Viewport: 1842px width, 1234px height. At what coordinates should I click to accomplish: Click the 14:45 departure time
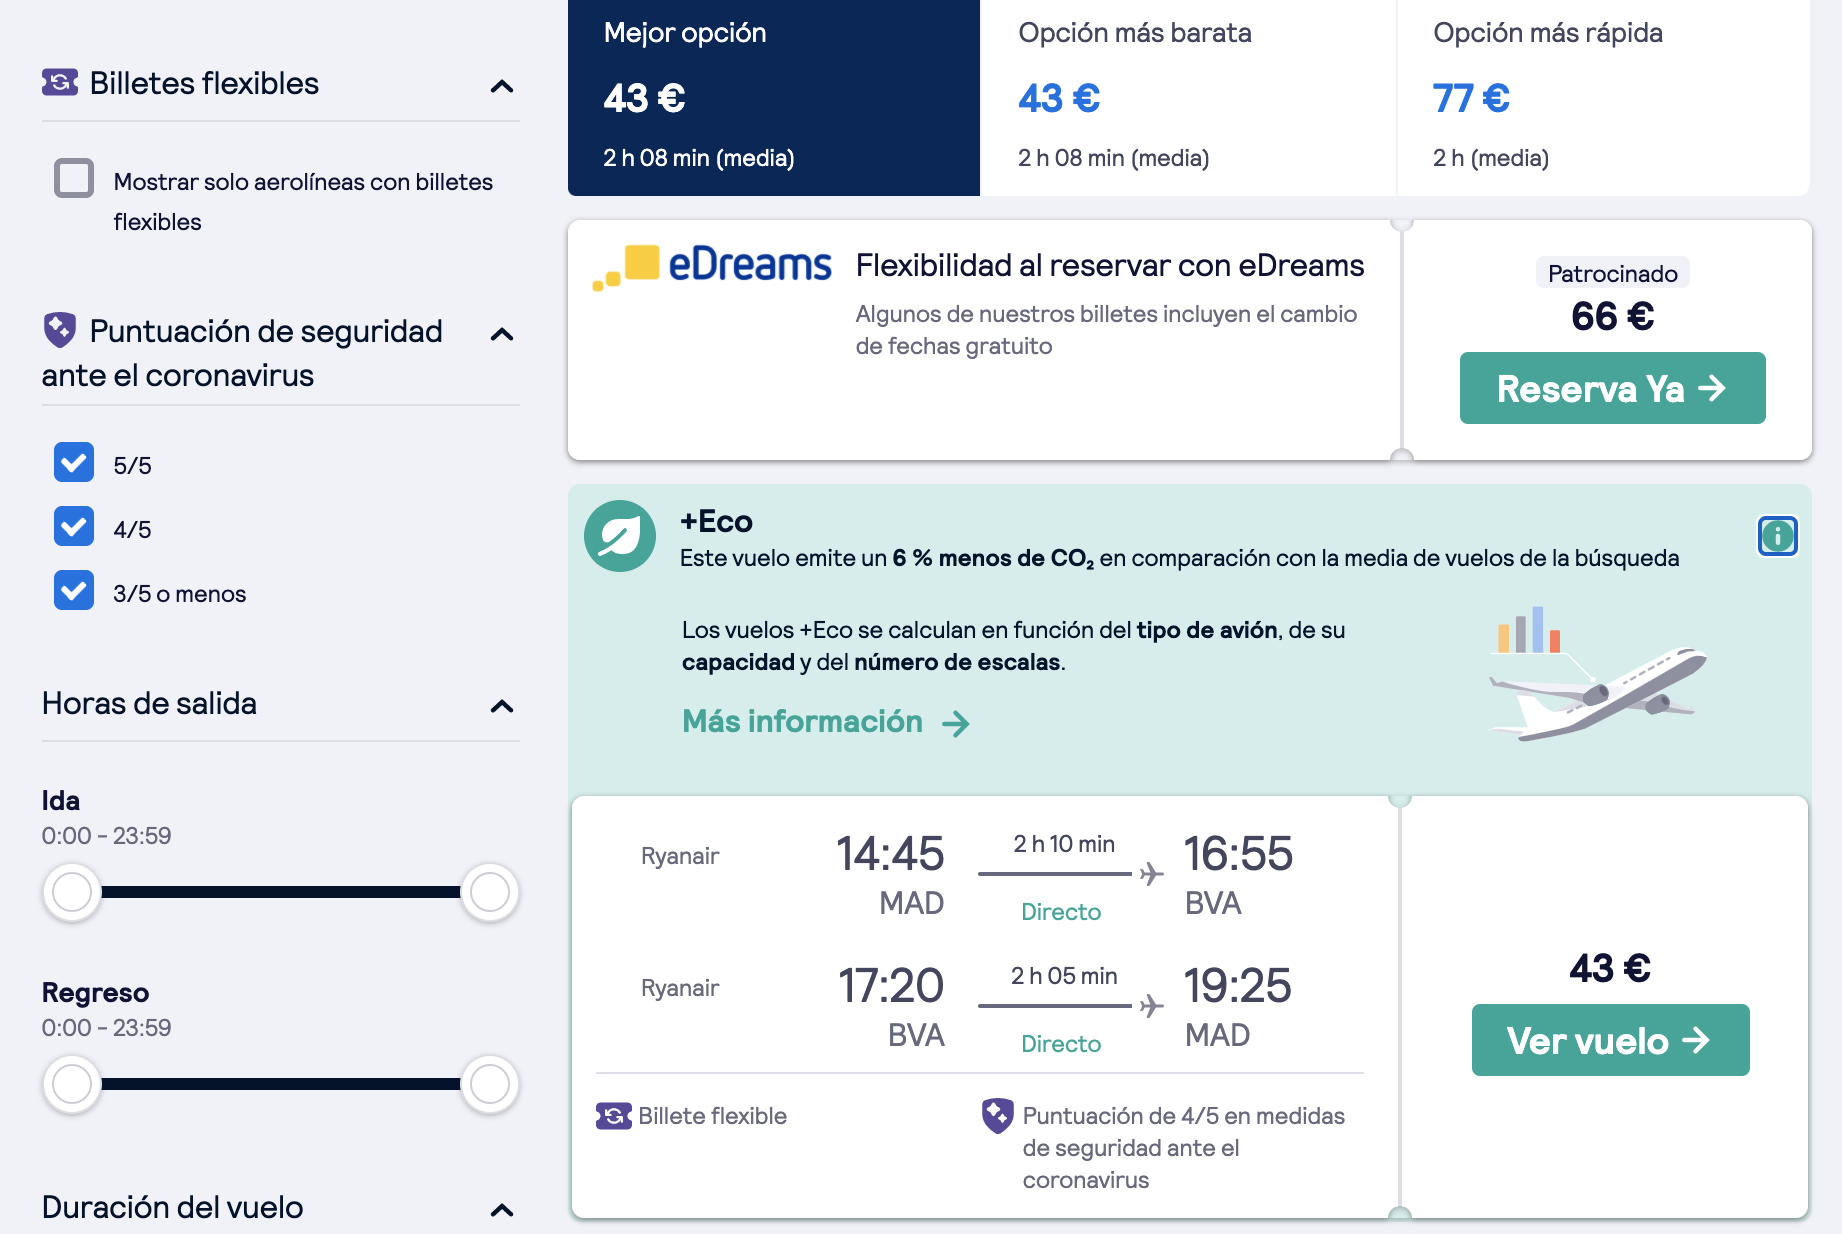coord(890,854)
